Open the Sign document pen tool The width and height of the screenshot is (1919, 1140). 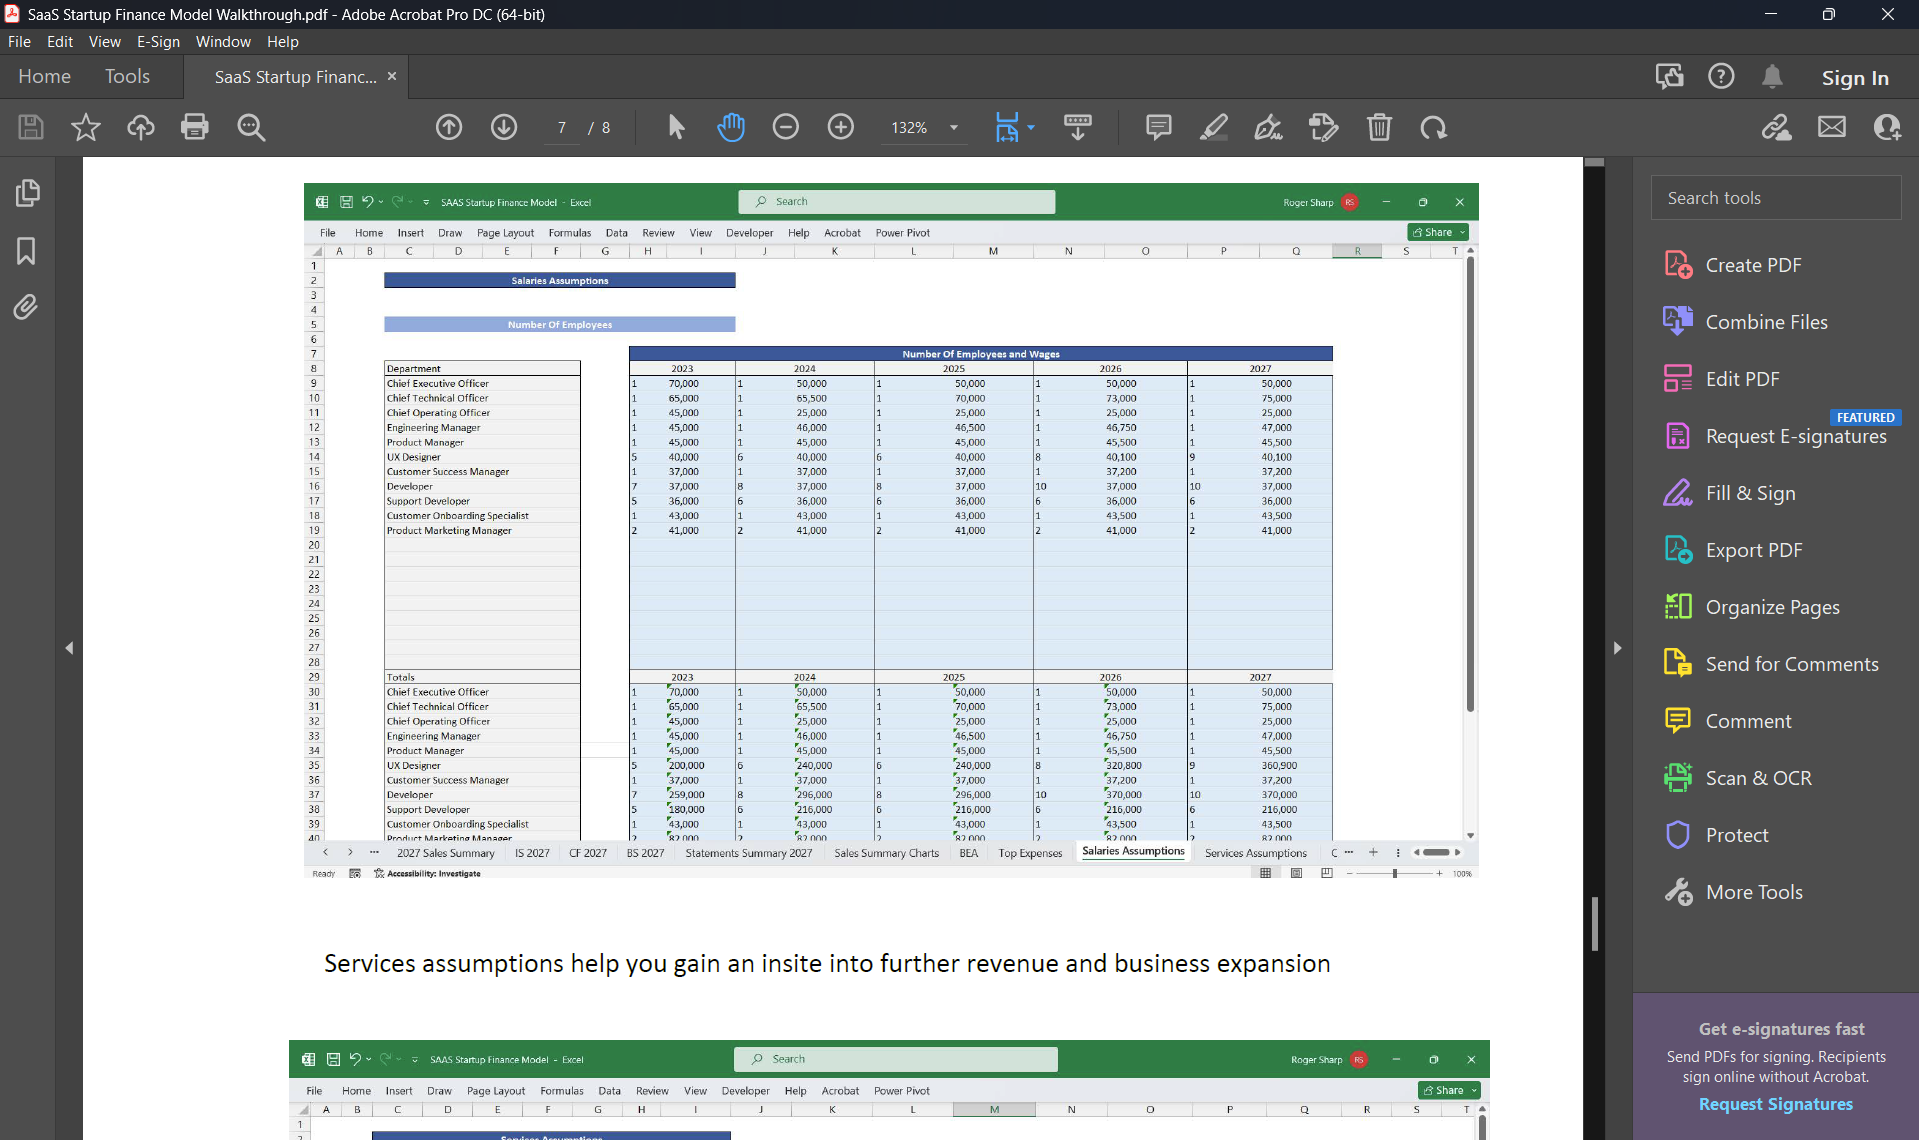pos(1269,127)
